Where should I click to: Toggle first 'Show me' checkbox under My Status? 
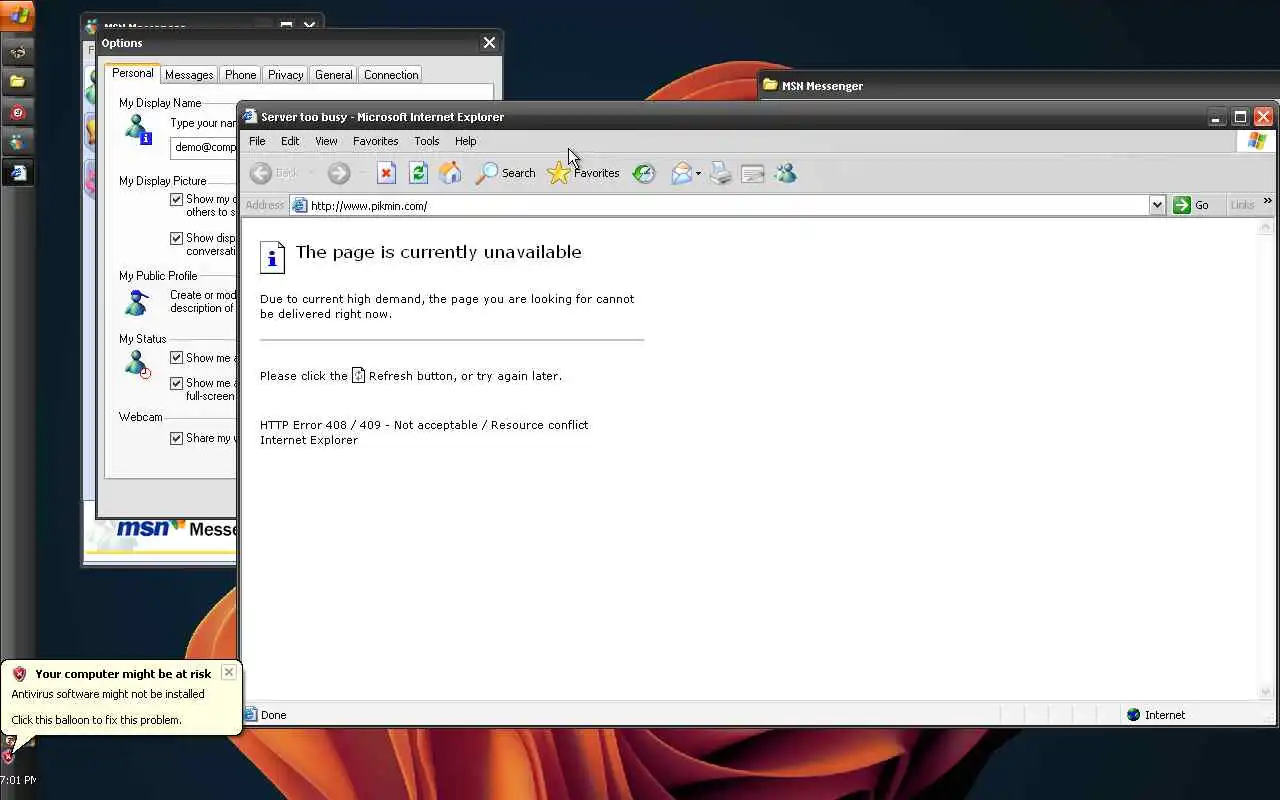[176, 357]
